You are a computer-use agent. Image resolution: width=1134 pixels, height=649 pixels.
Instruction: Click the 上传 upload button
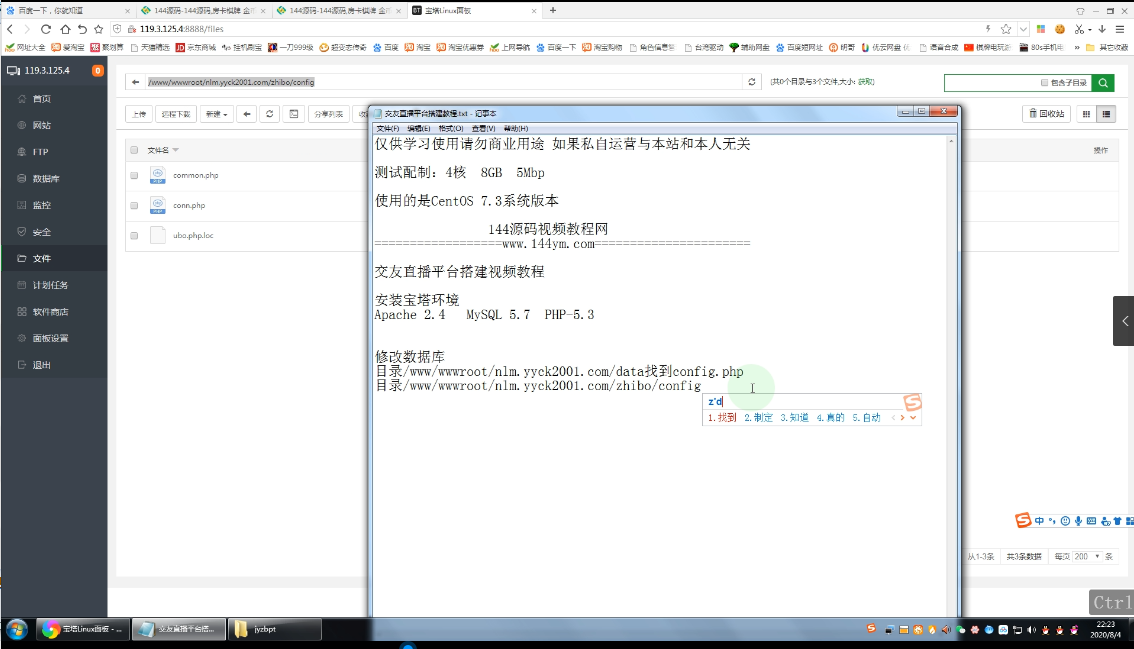coord(138,114)
